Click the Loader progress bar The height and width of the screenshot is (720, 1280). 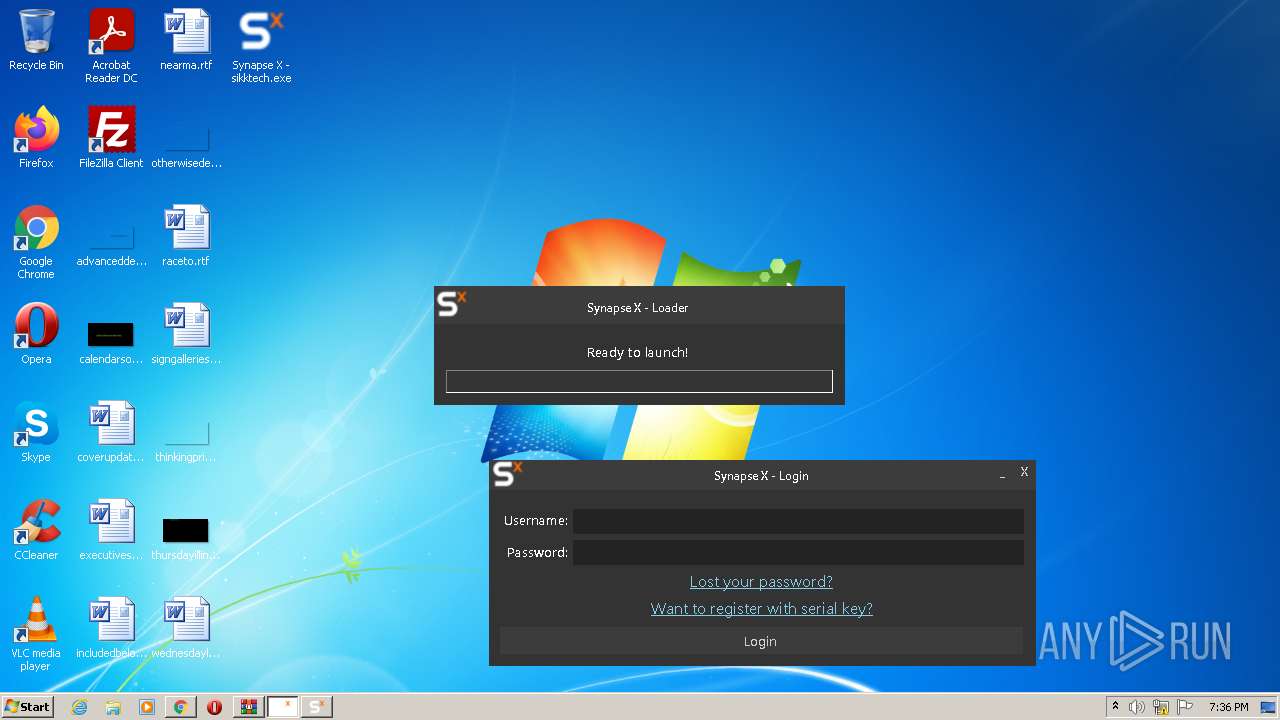[639, 381]
